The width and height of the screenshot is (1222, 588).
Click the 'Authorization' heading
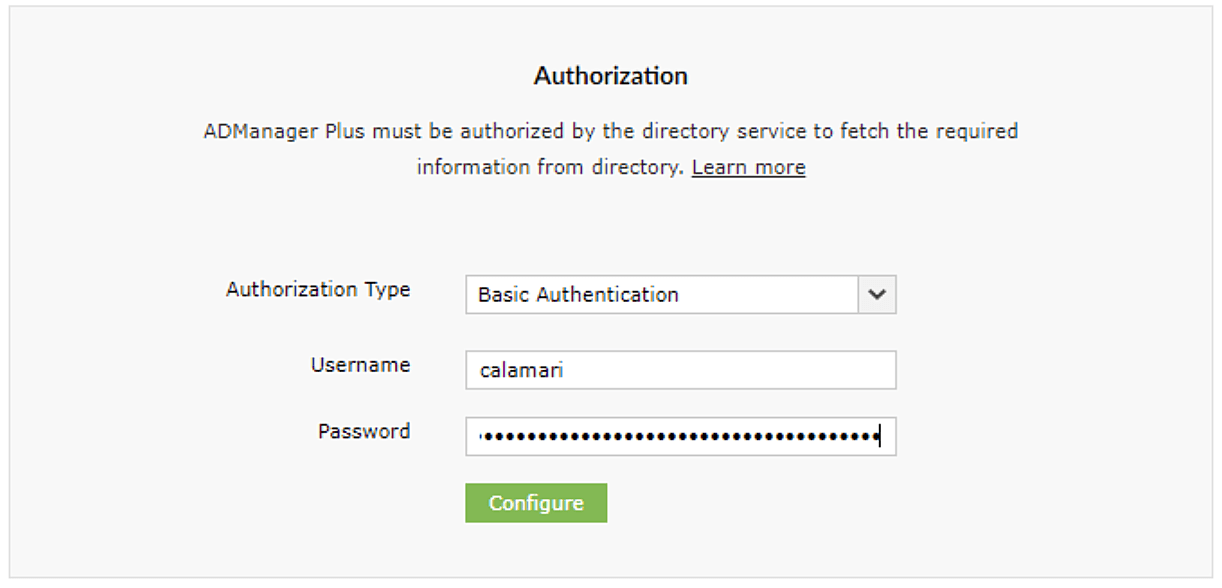tap(611, 76)
